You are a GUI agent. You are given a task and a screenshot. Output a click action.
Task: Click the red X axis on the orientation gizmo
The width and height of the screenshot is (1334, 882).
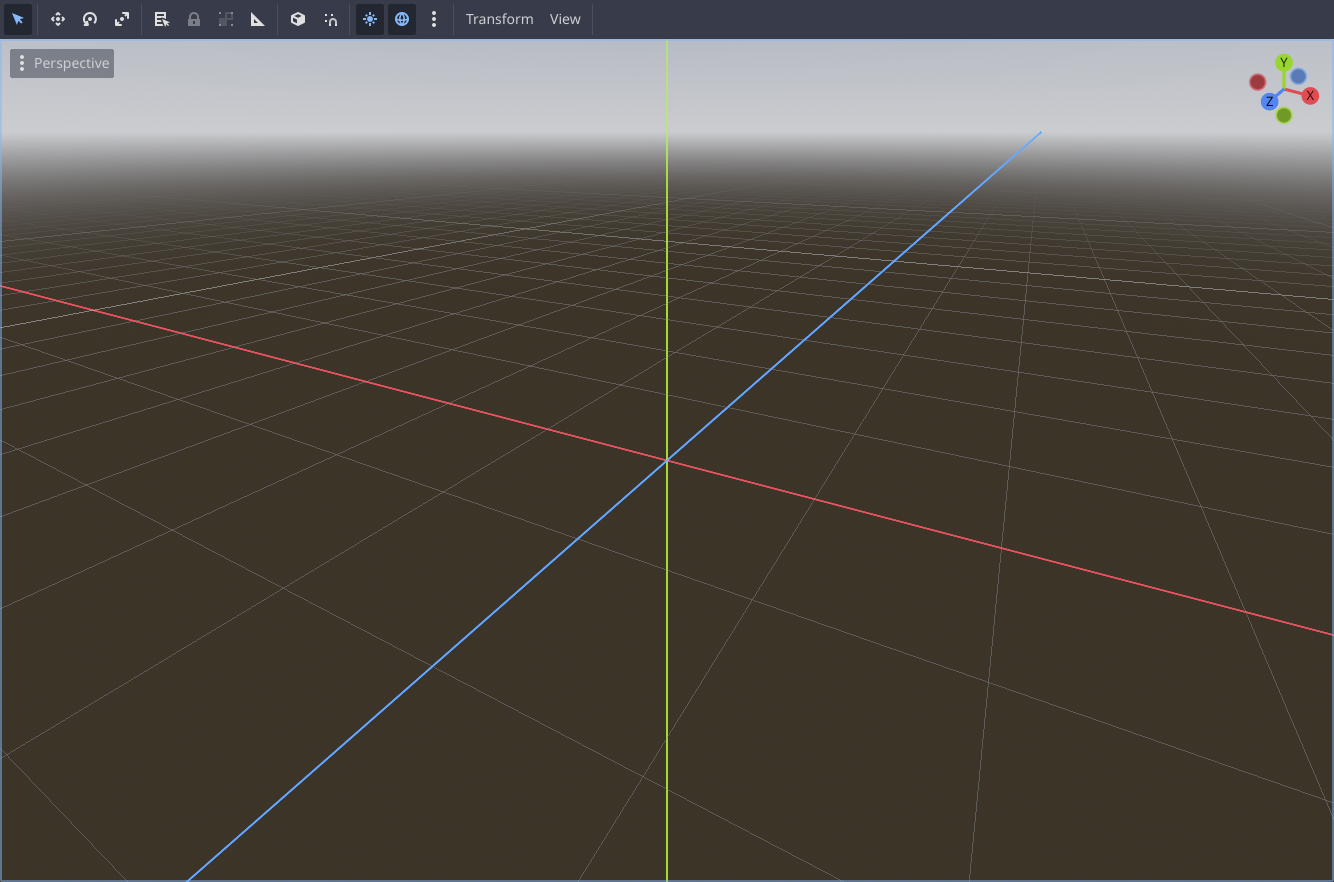1310,95
